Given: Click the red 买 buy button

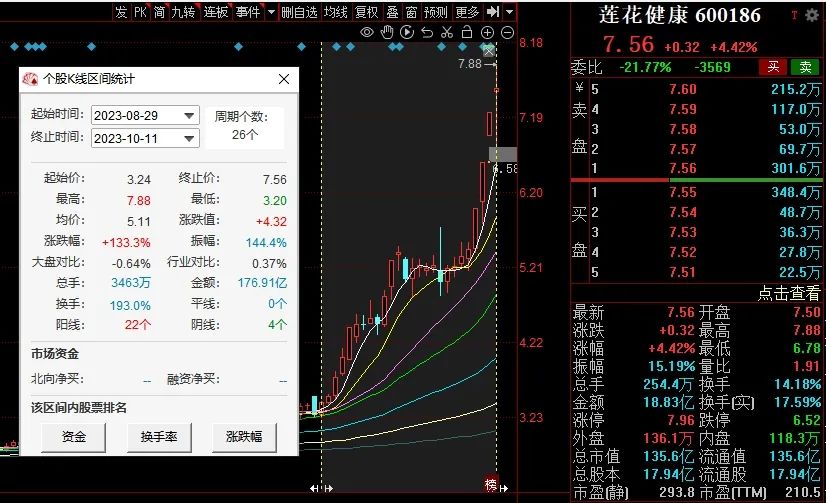Looking at the screenshot, I should click(x=773, y=67).
